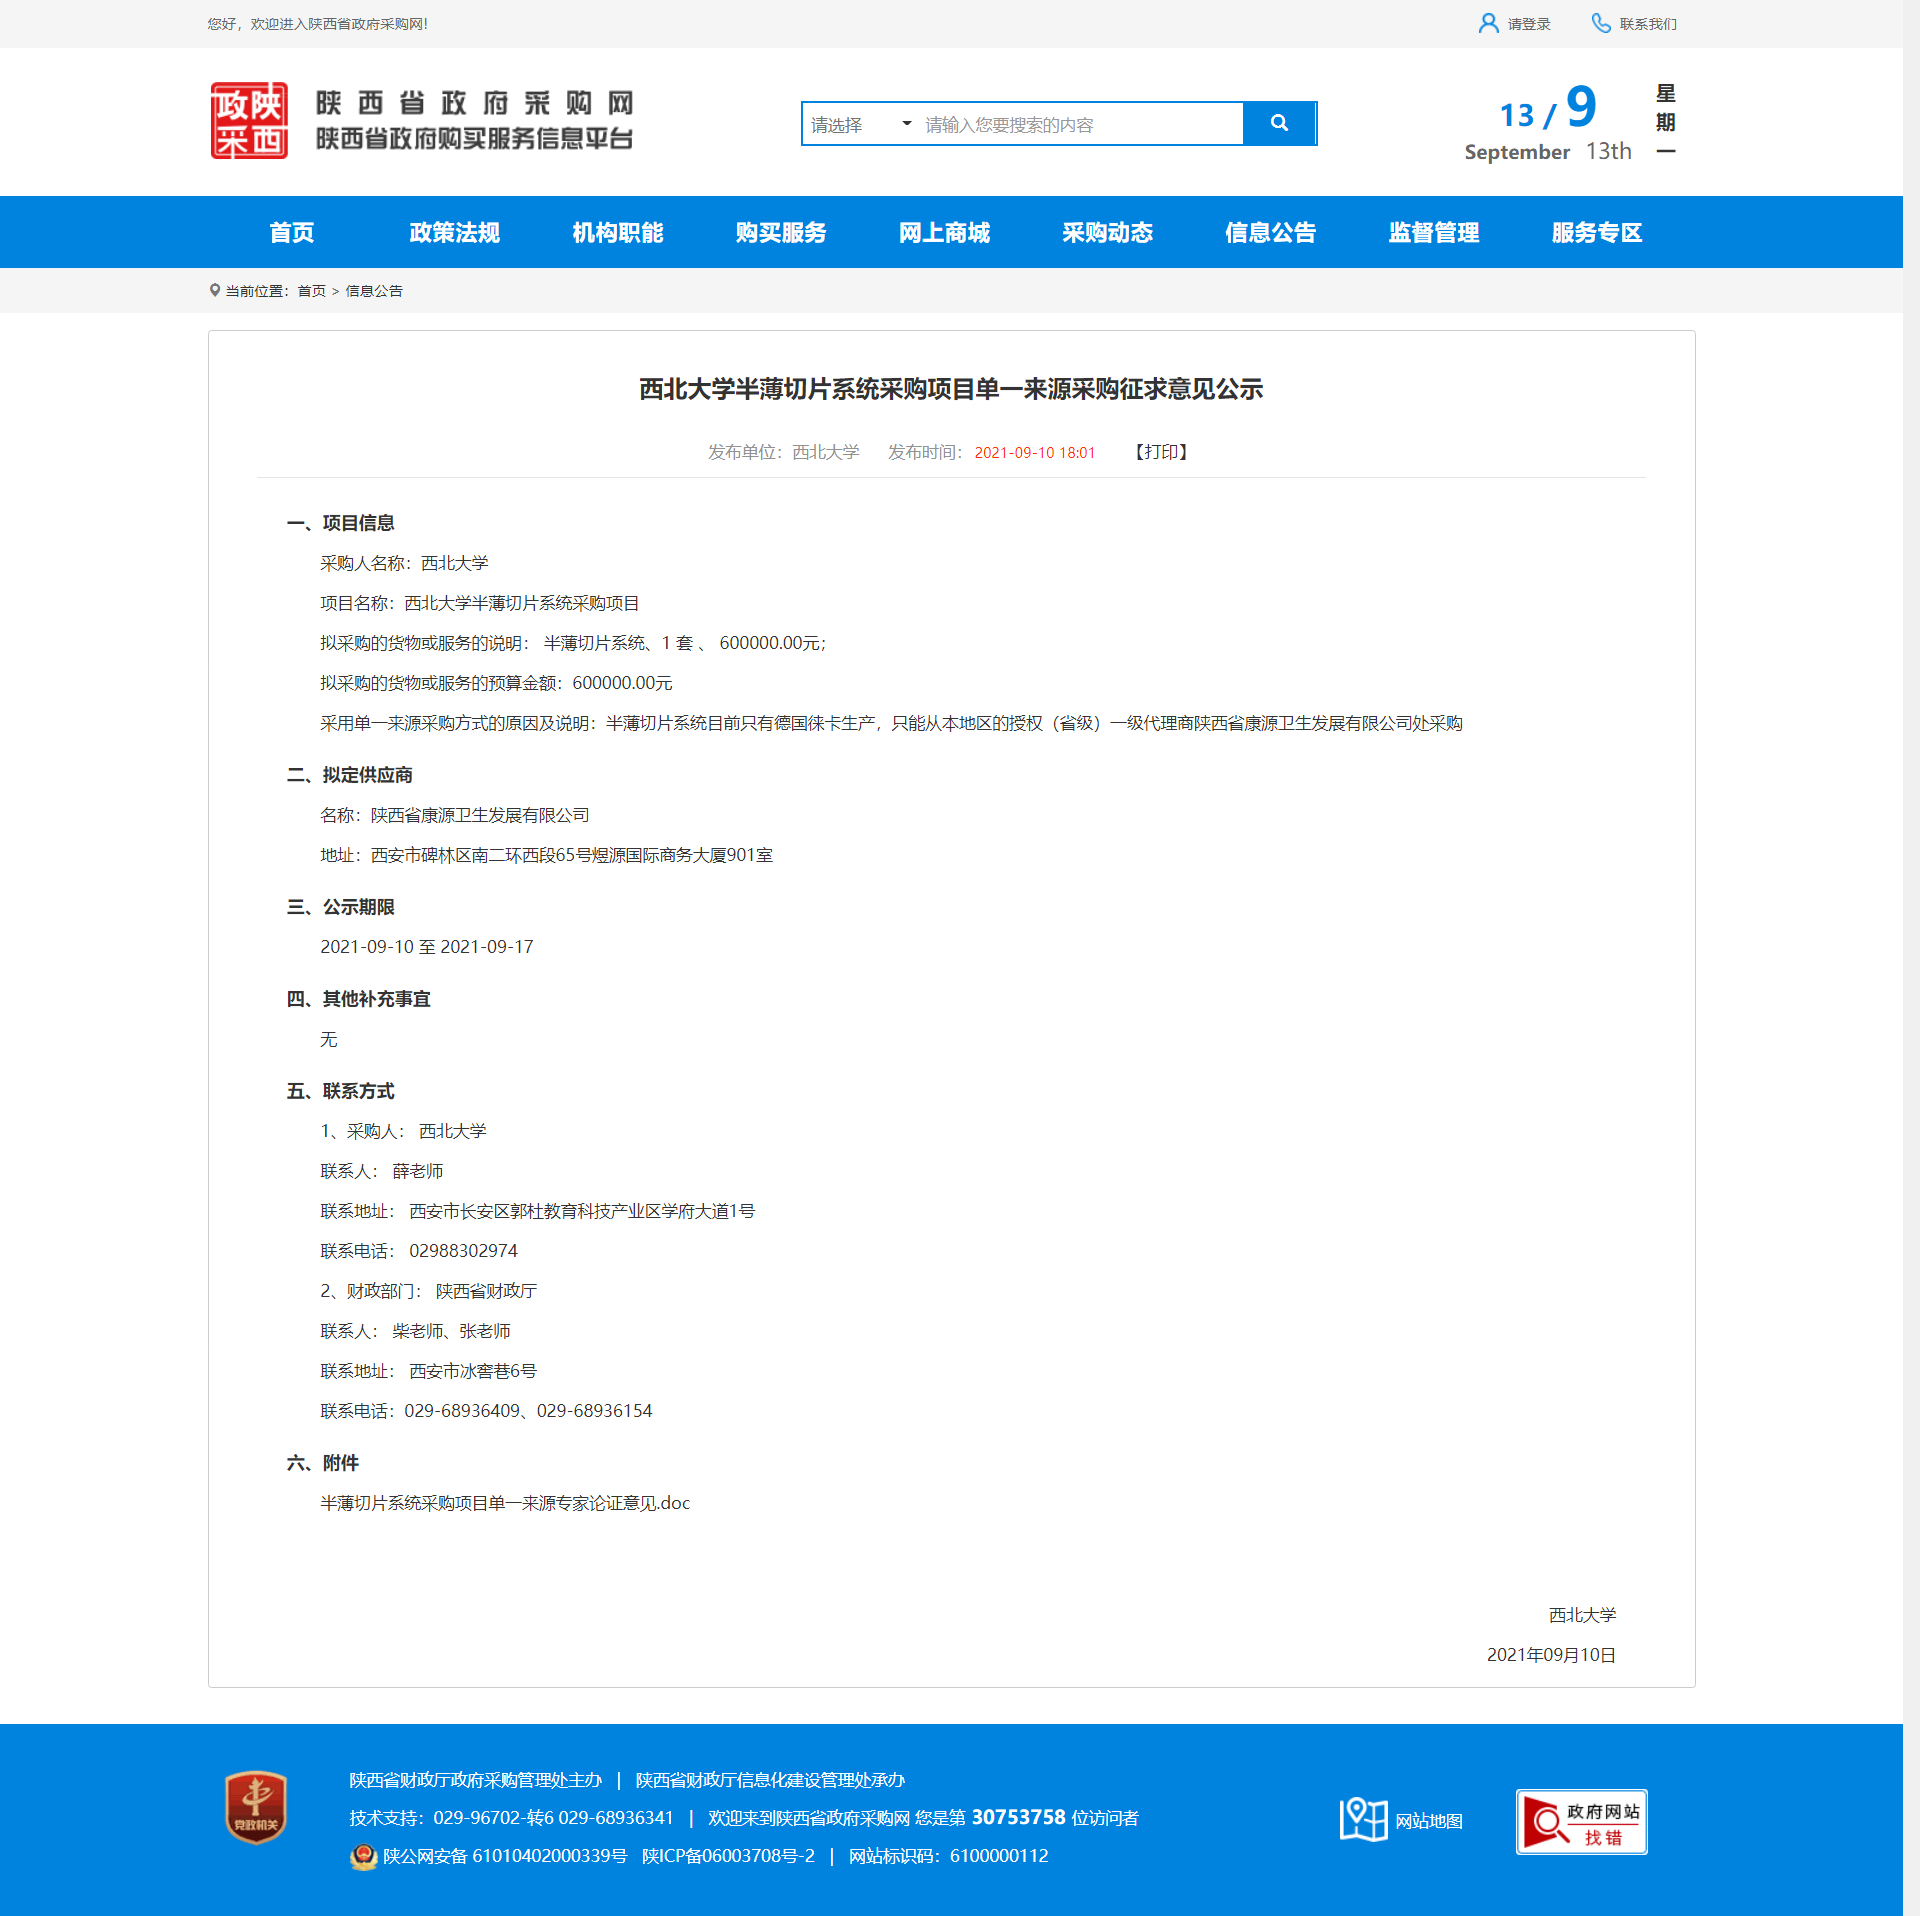Click the phone contact icon
Image resolution: width=1920 pixels, height=1916 pixels.
[x=1600, y=23]
